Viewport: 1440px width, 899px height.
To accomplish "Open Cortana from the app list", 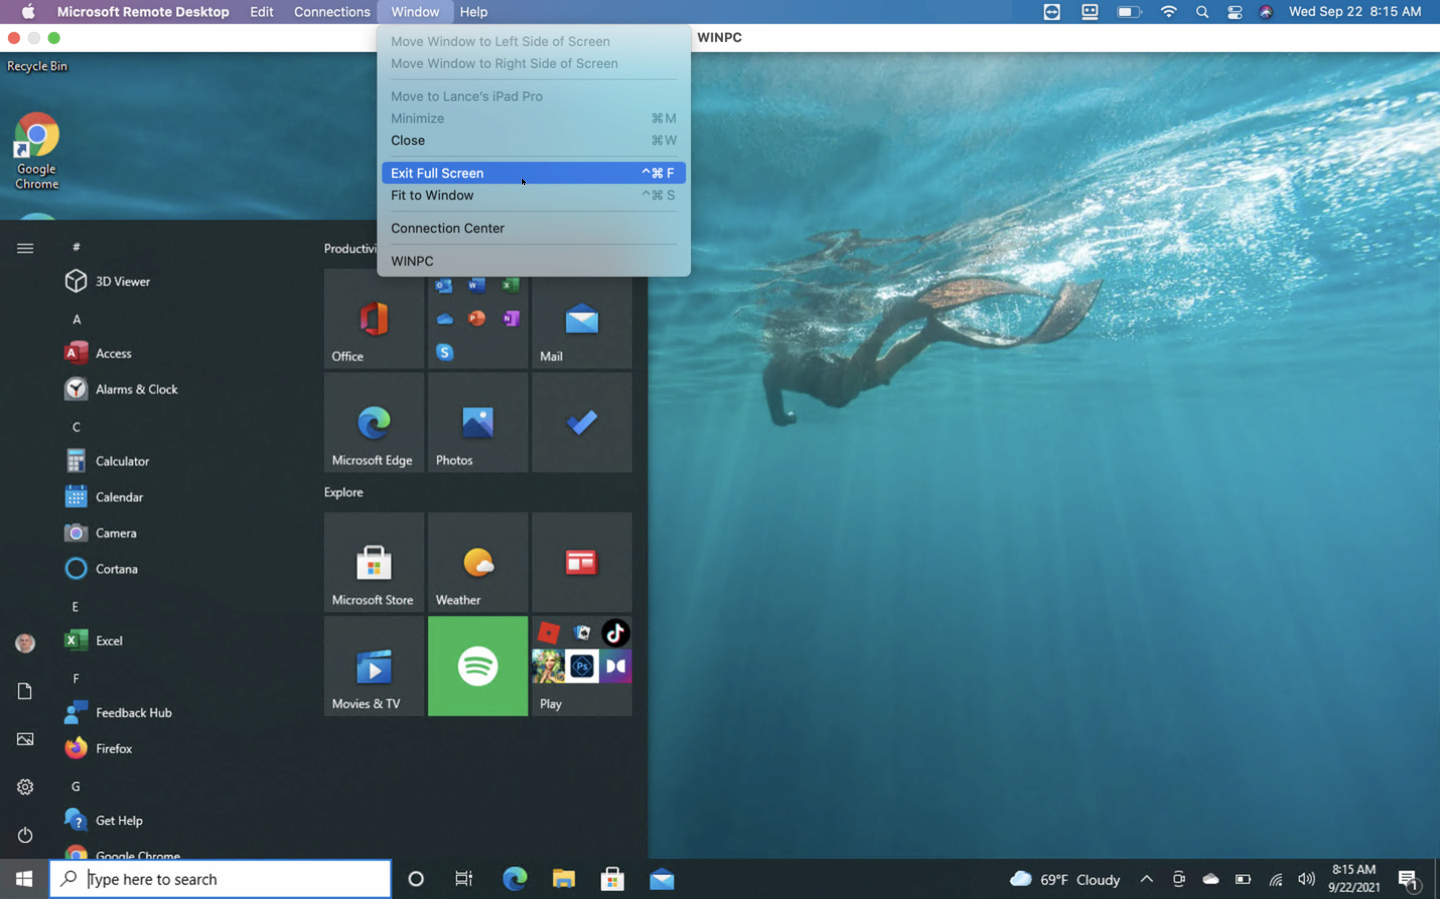I will (101, 569).
